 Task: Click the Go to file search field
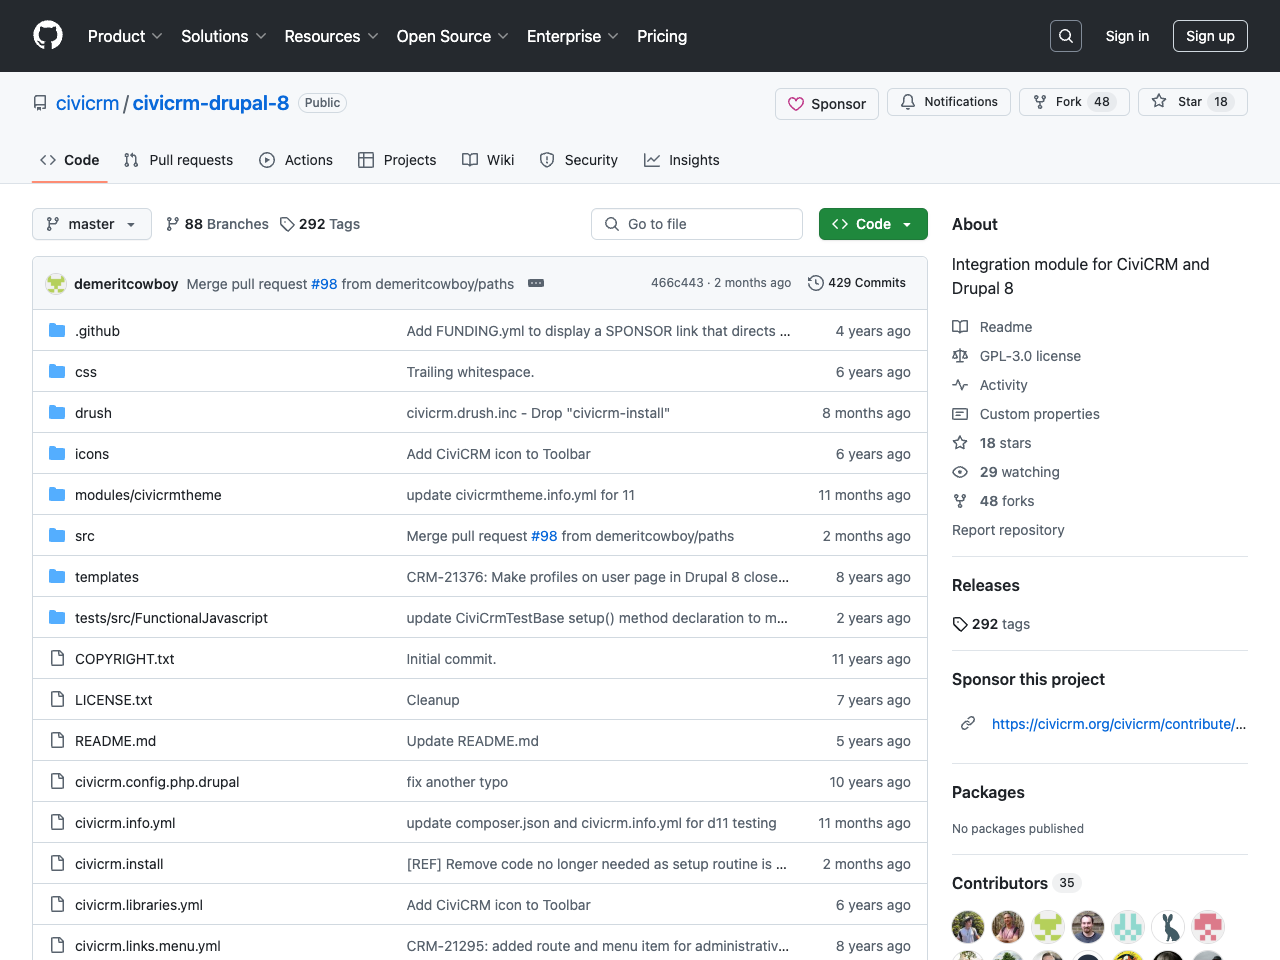point(697,224)
